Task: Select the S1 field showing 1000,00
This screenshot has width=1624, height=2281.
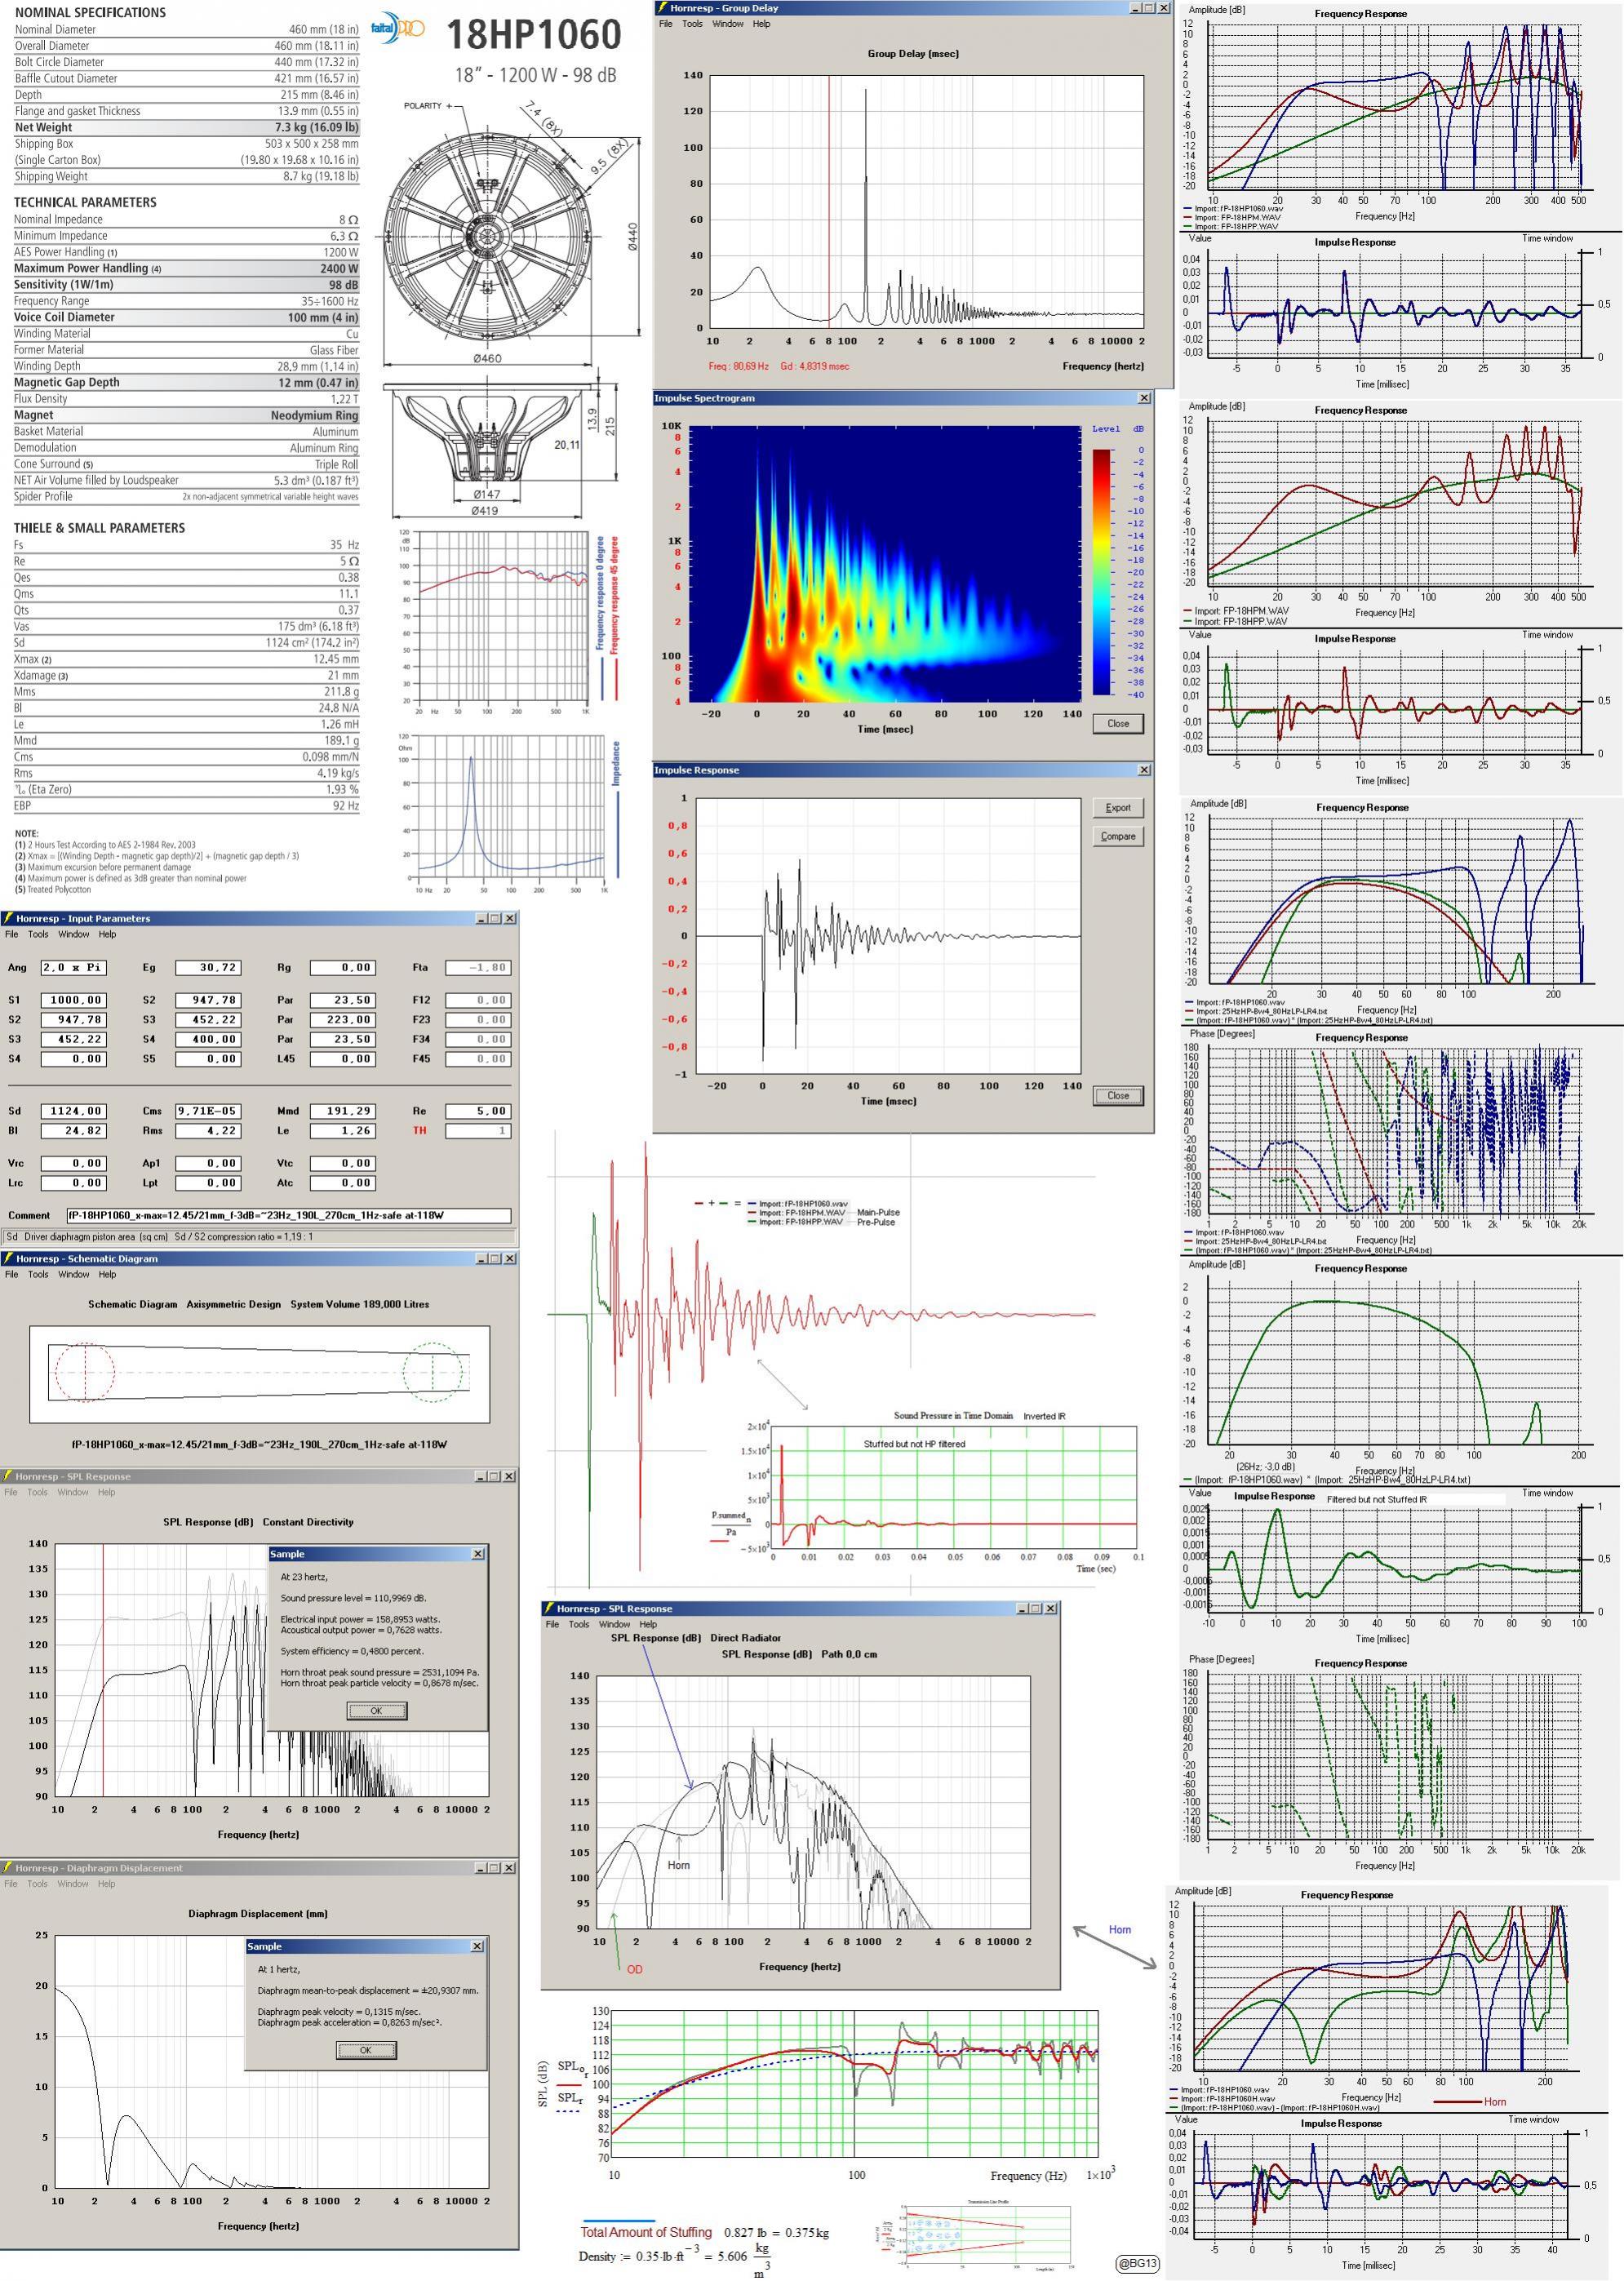Action: [73, 1000]
